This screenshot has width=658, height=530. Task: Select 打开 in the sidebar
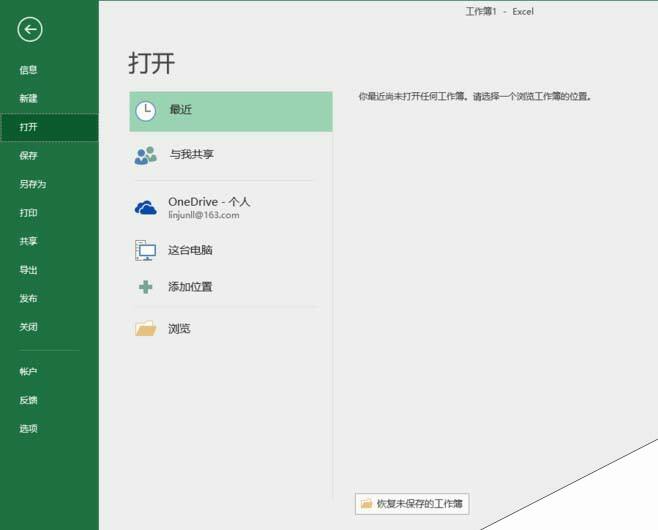click(x=50, y=127)
